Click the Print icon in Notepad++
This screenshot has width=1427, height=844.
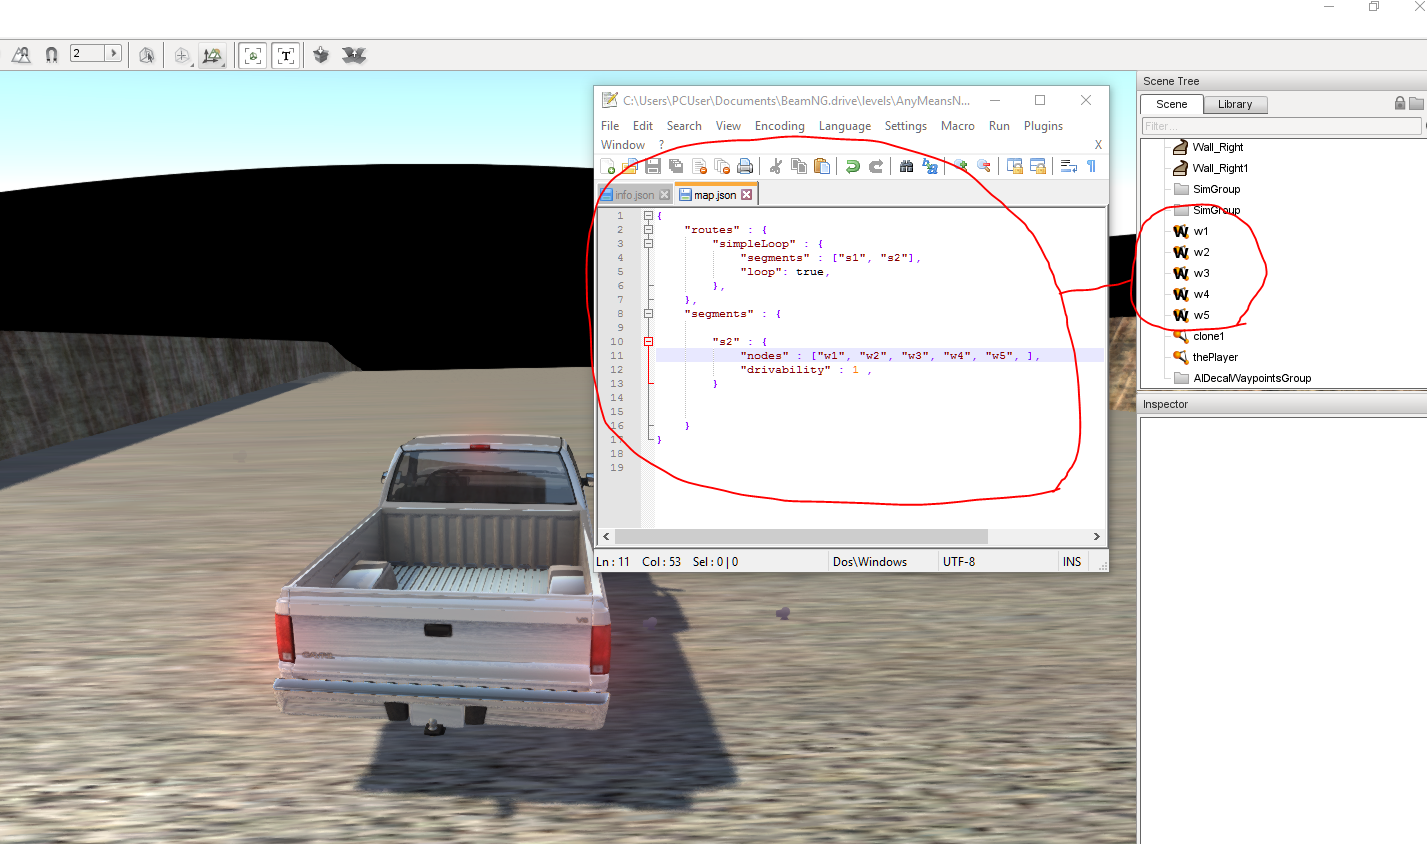pos(745,166)
